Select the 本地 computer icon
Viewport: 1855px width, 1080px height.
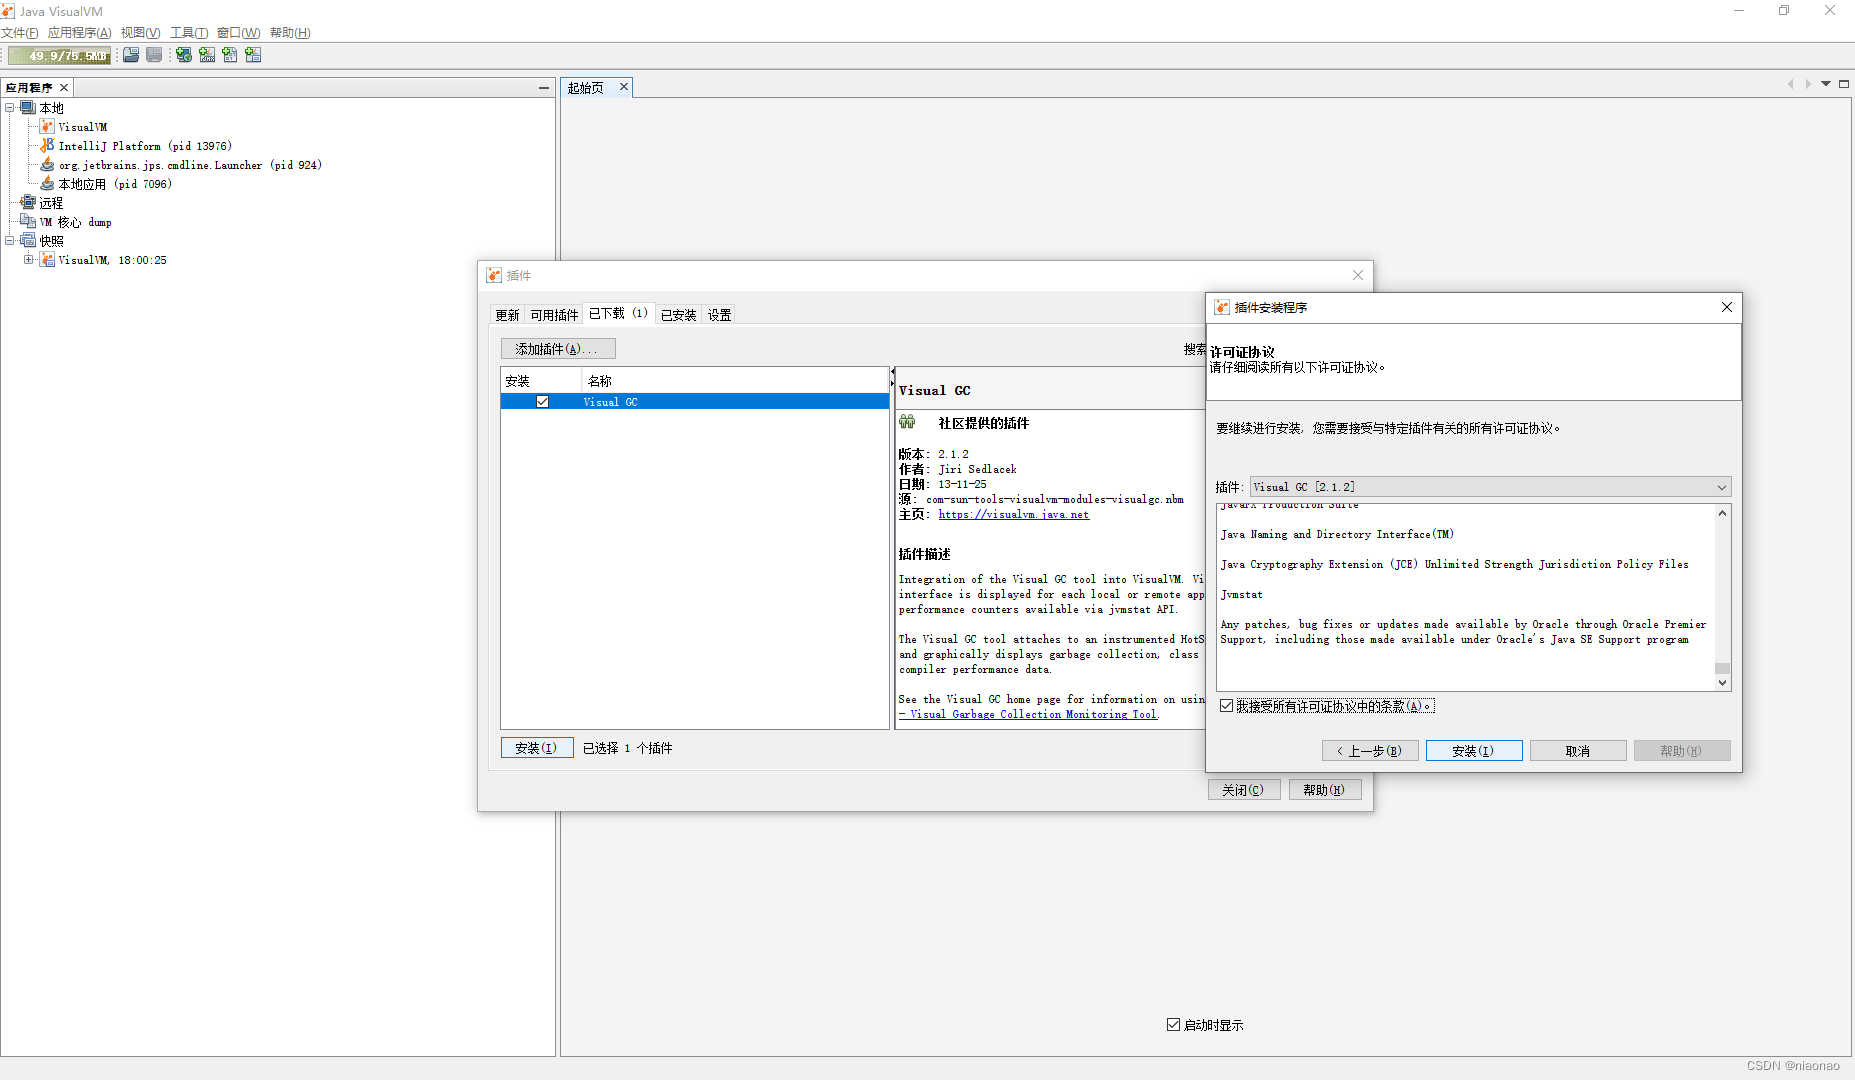point(28,107)
